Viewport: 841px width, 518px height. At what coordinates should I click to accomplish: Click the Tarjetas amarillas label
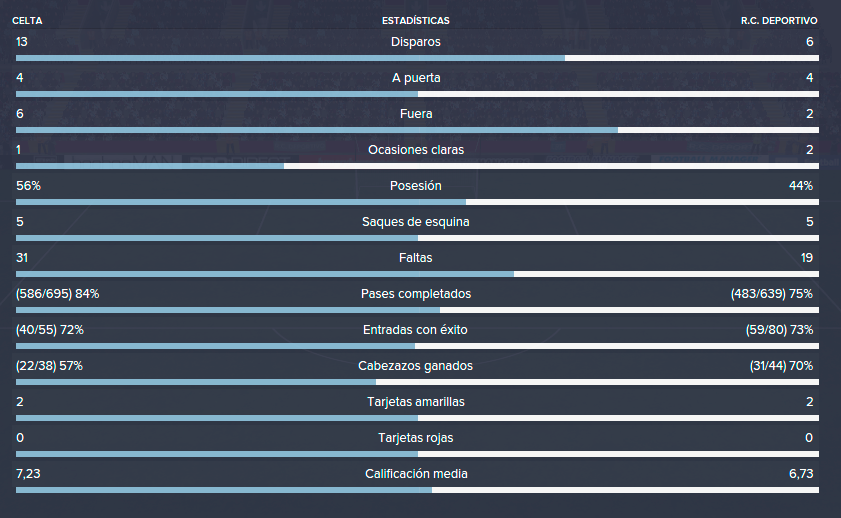416,402
